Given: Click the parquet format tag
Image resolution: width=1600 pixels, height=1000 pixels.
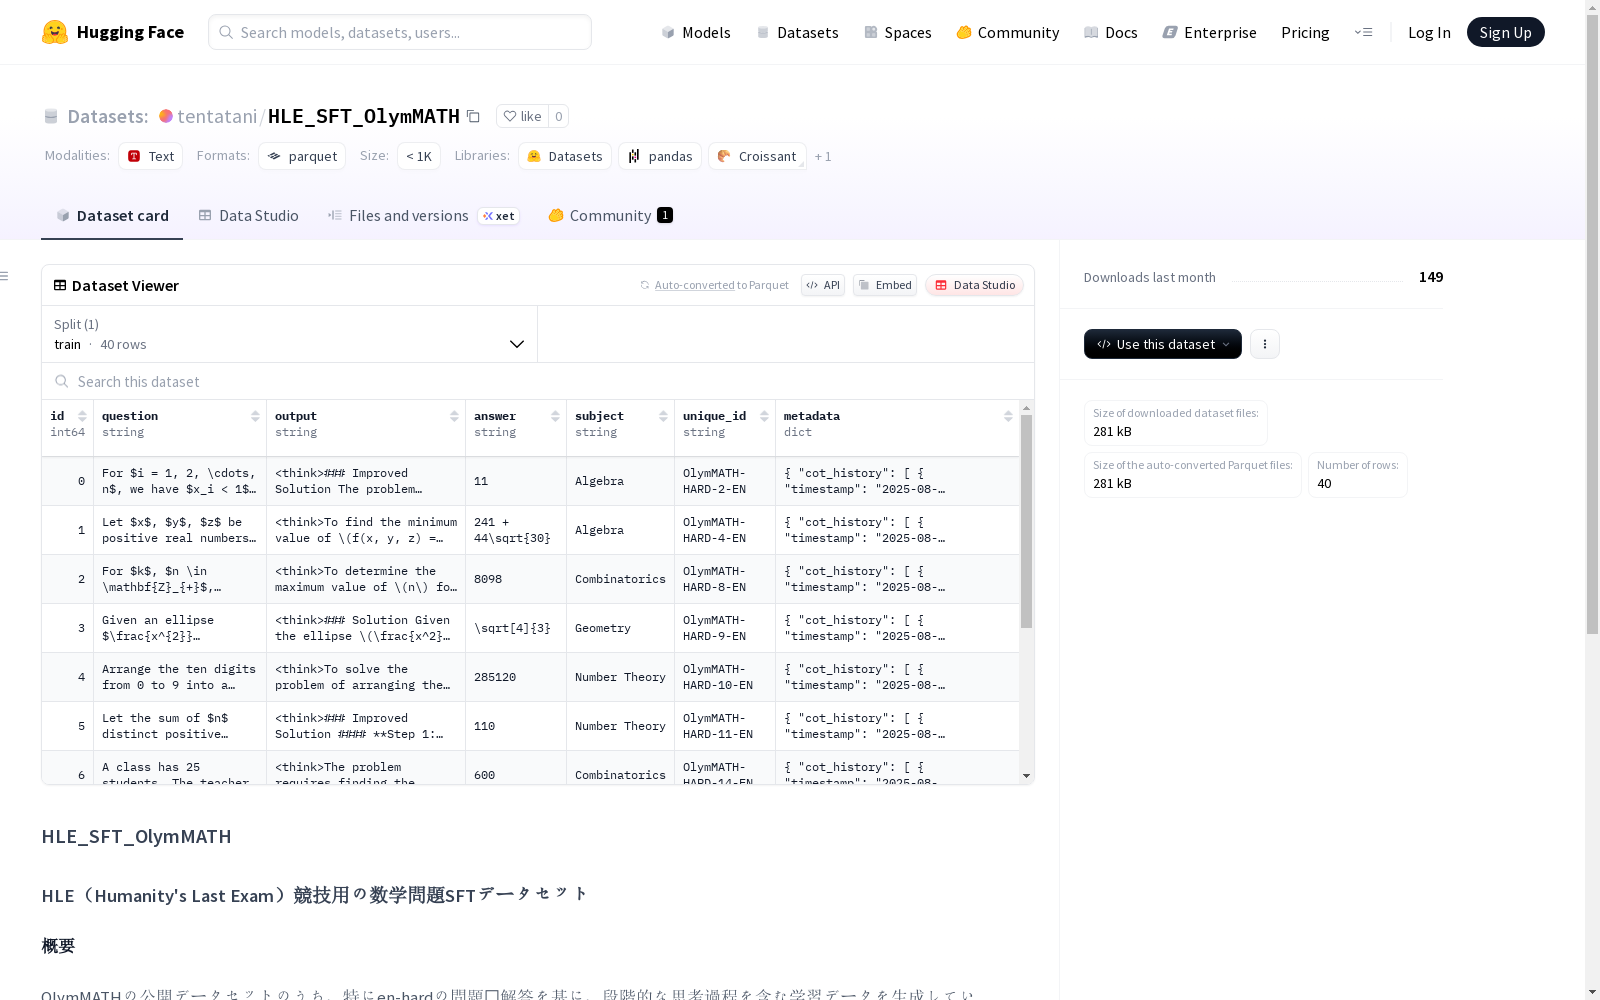Looking at the screenshot, I should [x=302, y=156].
